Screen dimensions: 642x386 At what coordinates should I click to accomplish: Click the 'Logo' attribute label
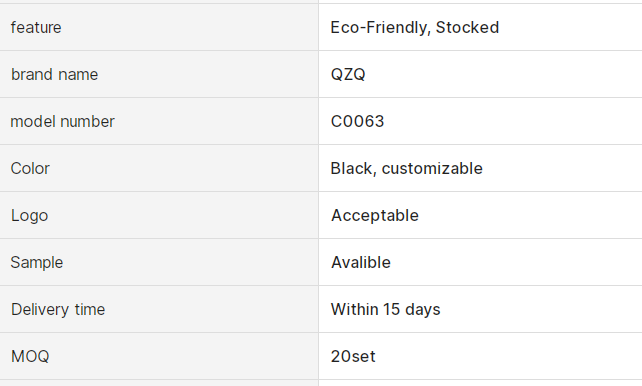click(29, 216)
